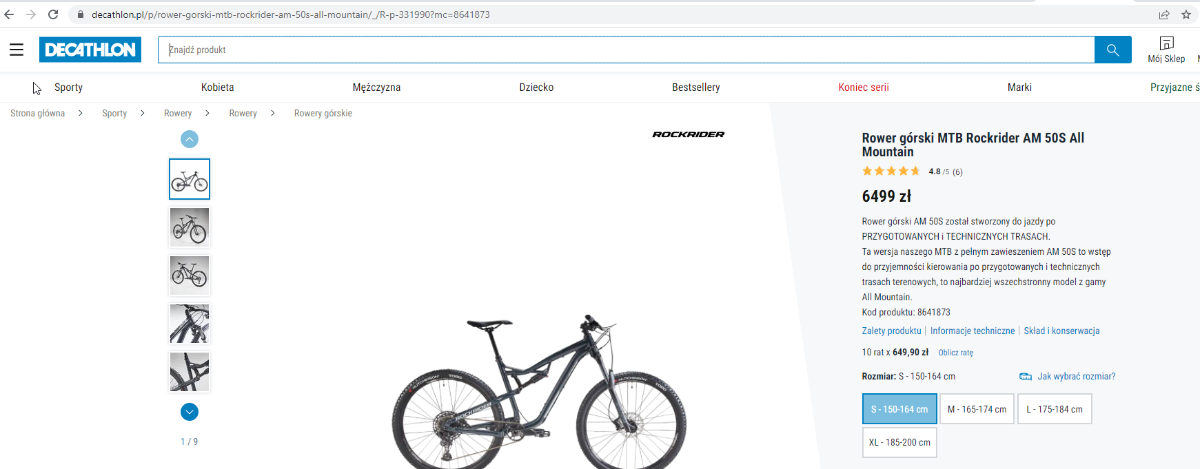Click browser back arrow

pyautogui.click(x=11, y=15)
